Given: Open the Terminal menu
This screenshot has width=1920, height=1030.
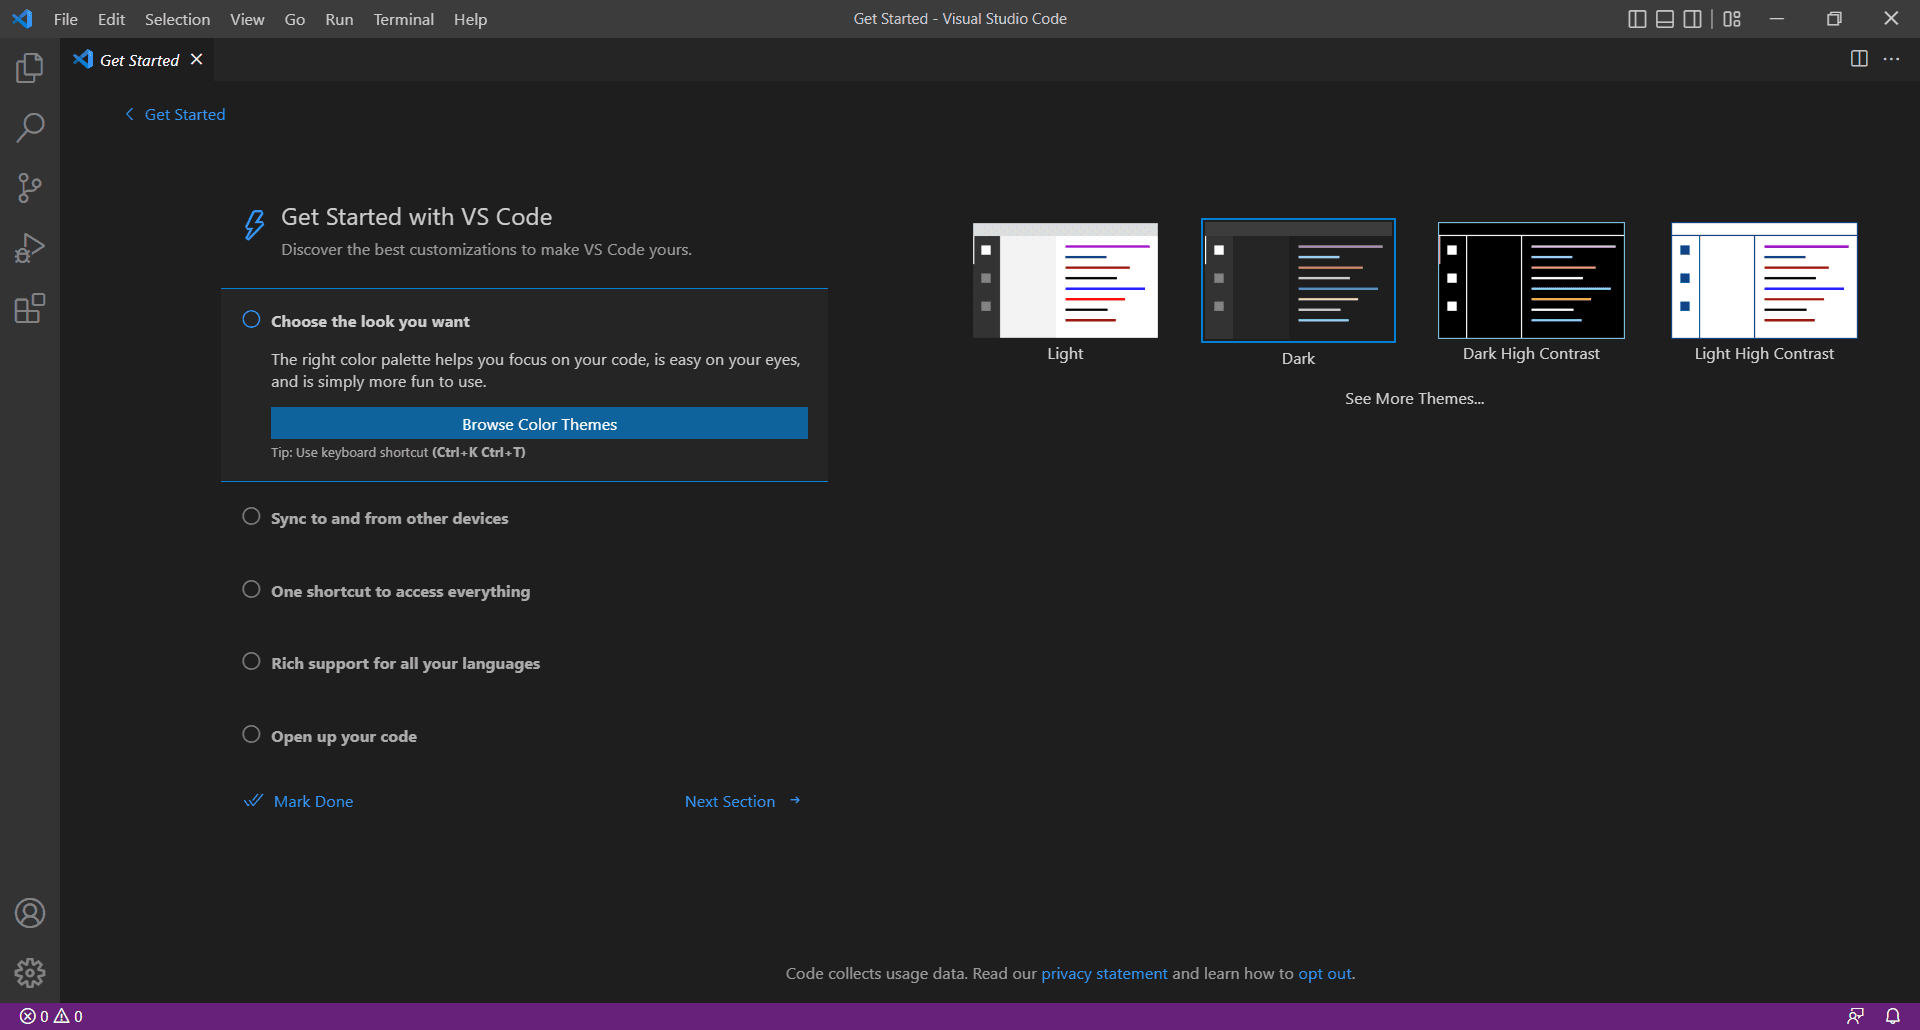Looking at the screenshot, I should (403, 19).
